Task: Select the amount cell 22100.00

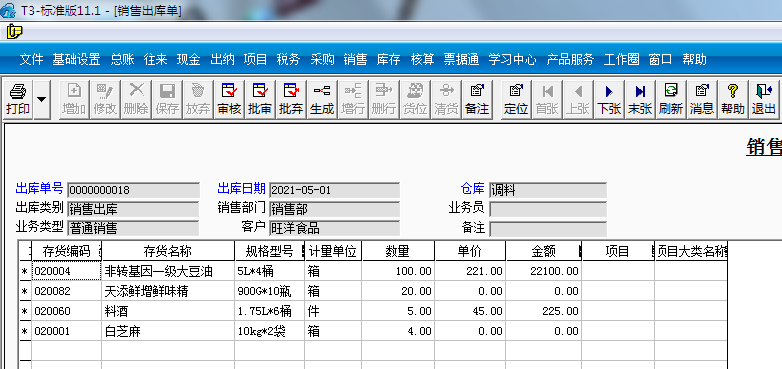Action: coord(544,271)
